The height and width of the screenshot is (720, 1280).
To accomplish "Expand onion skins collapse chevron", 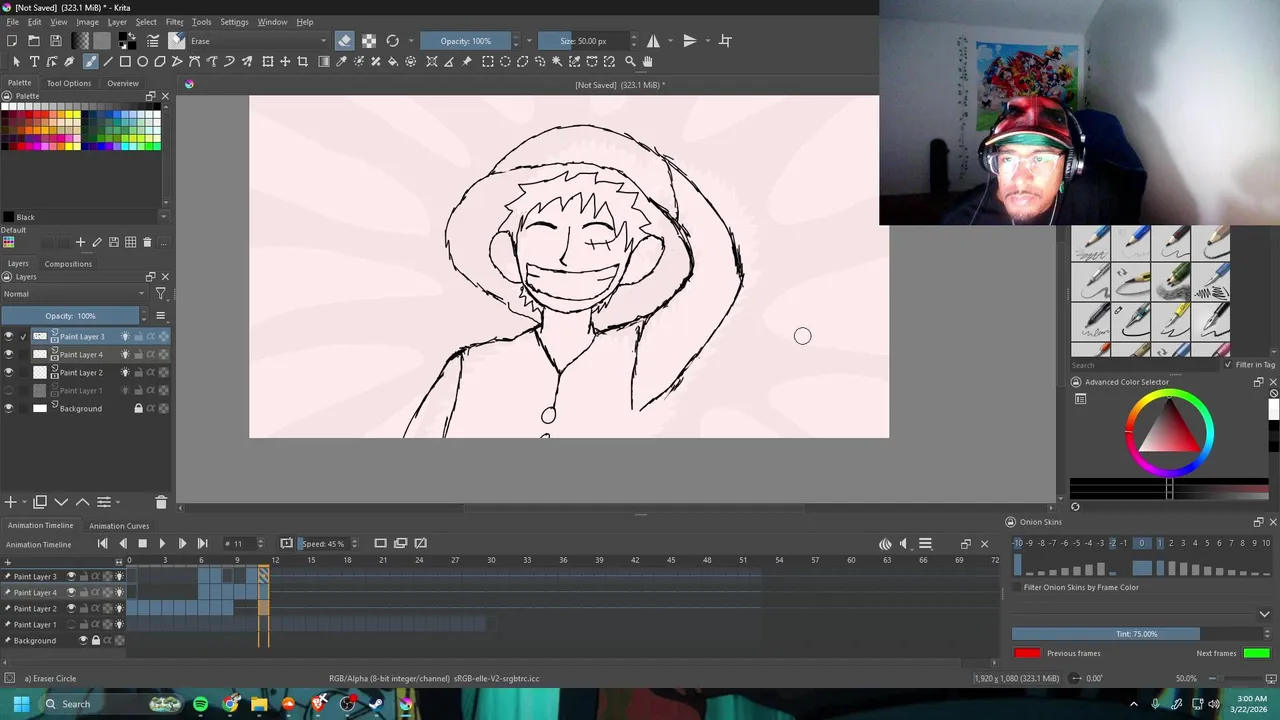I will (x=1264, y=614).
